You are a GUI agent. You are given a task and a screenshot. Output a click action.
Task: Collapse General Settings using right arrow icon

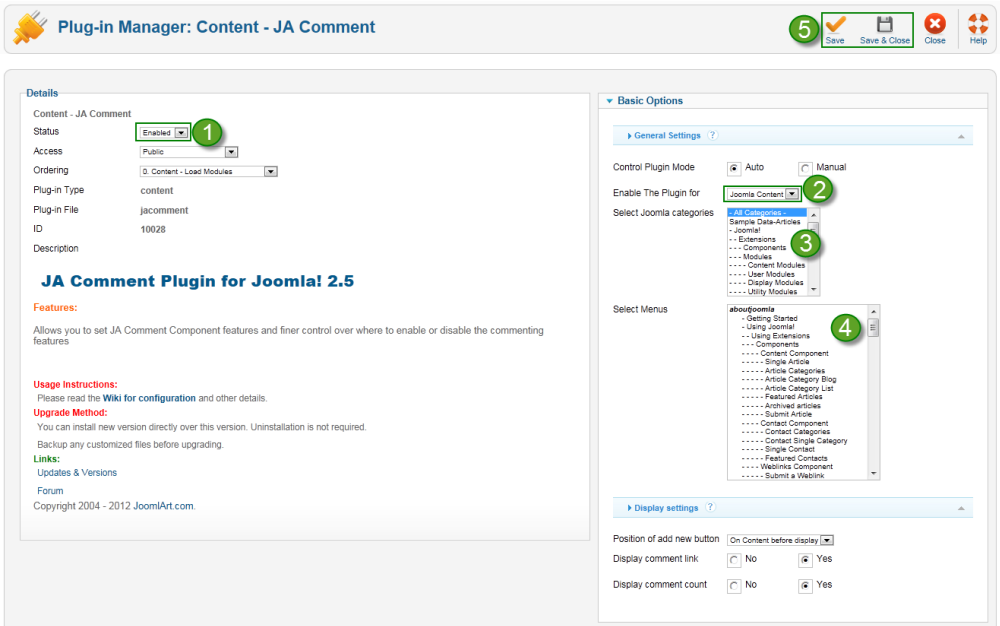tap(629, 136)
